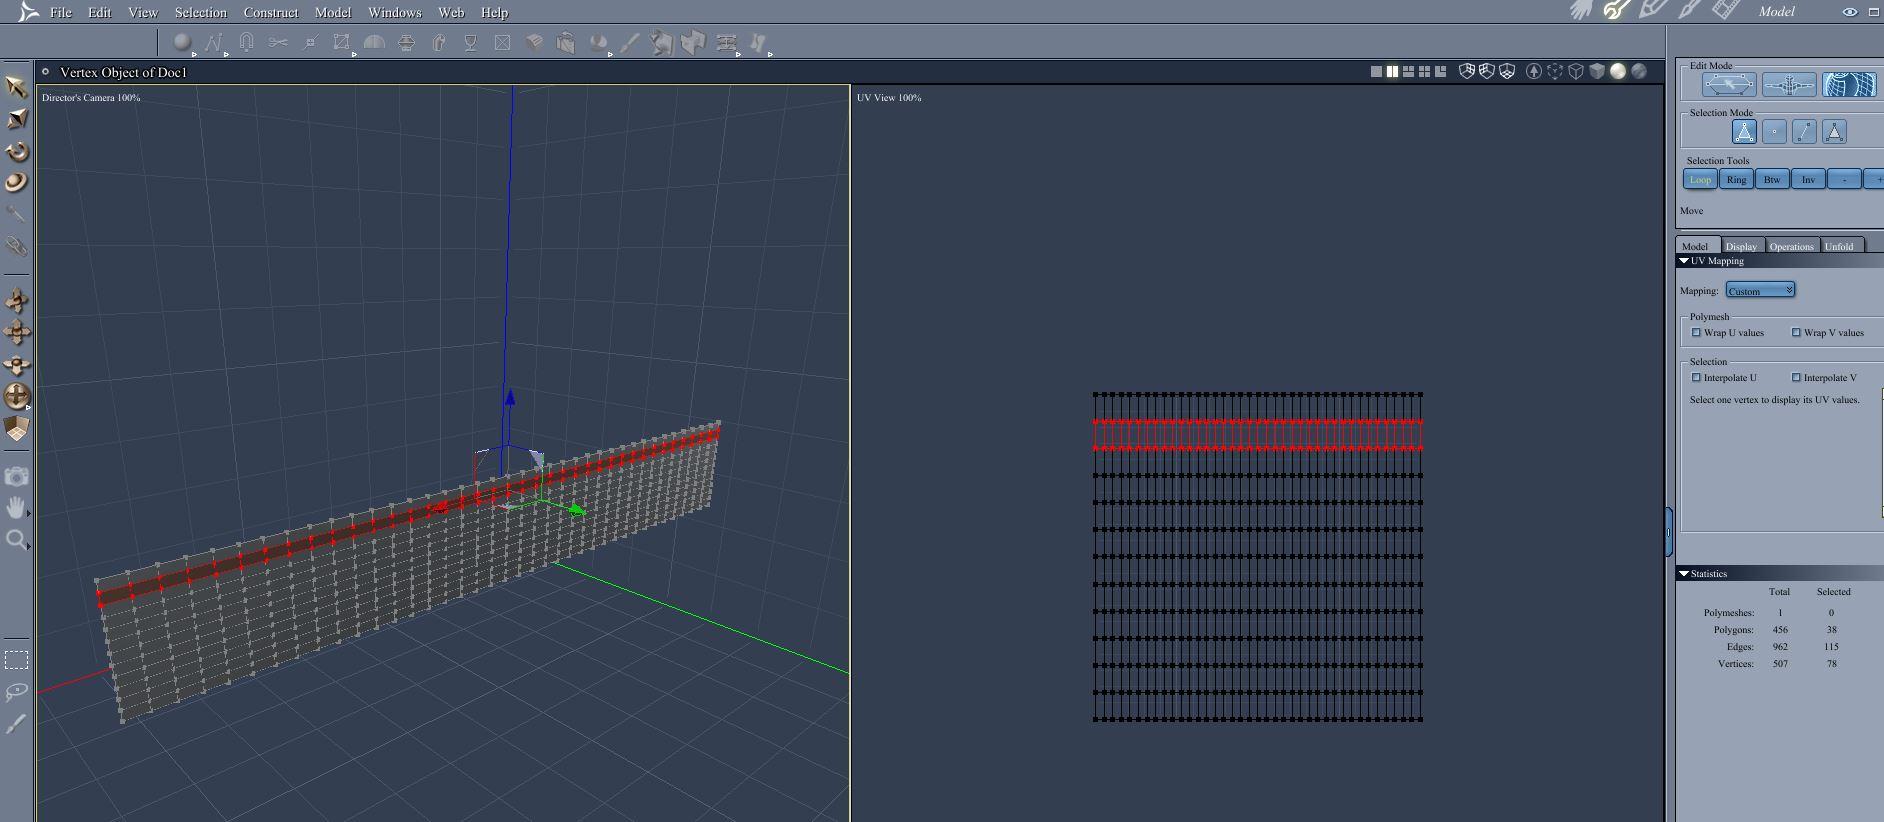Switch Selection Mode to edge
The height and width of the screenshot is (822, 1884).
pos(1804,132)
